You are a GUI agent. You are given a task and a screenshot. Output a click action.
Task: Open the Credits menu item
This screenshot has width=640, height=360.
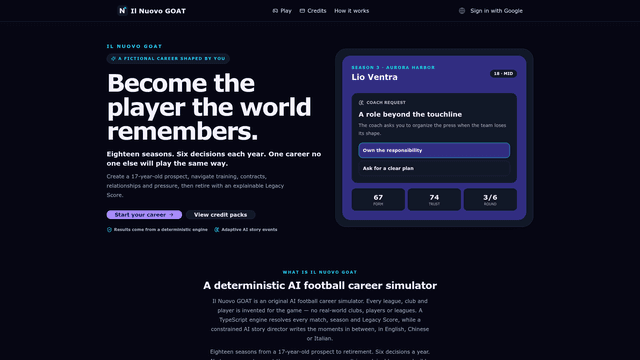(313, 11)
